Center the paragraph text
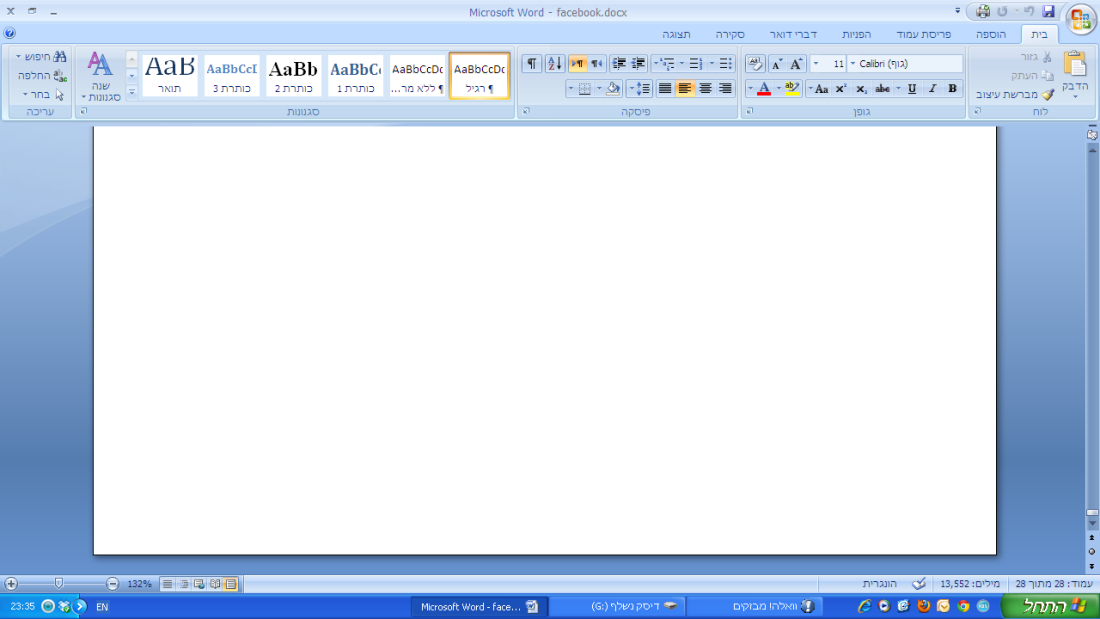Image resolution: width=1100 pixels, height=619 pixels. [x=705, y=88]
